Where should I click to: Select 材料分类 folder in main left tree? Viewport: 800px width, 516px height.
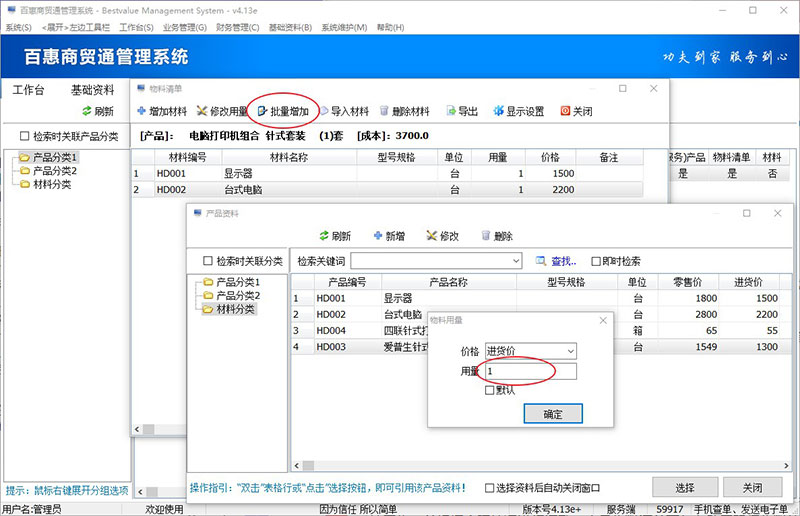point(45,184)
